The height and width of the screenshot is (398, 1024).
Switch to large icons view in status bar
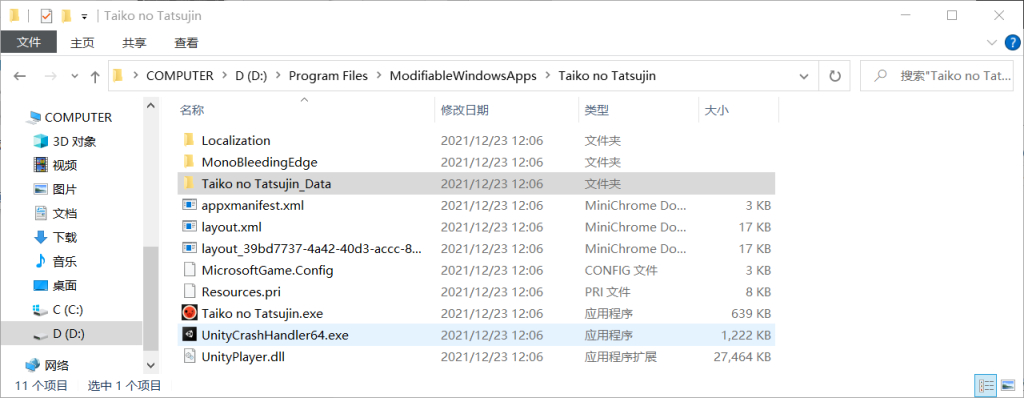1008,386
